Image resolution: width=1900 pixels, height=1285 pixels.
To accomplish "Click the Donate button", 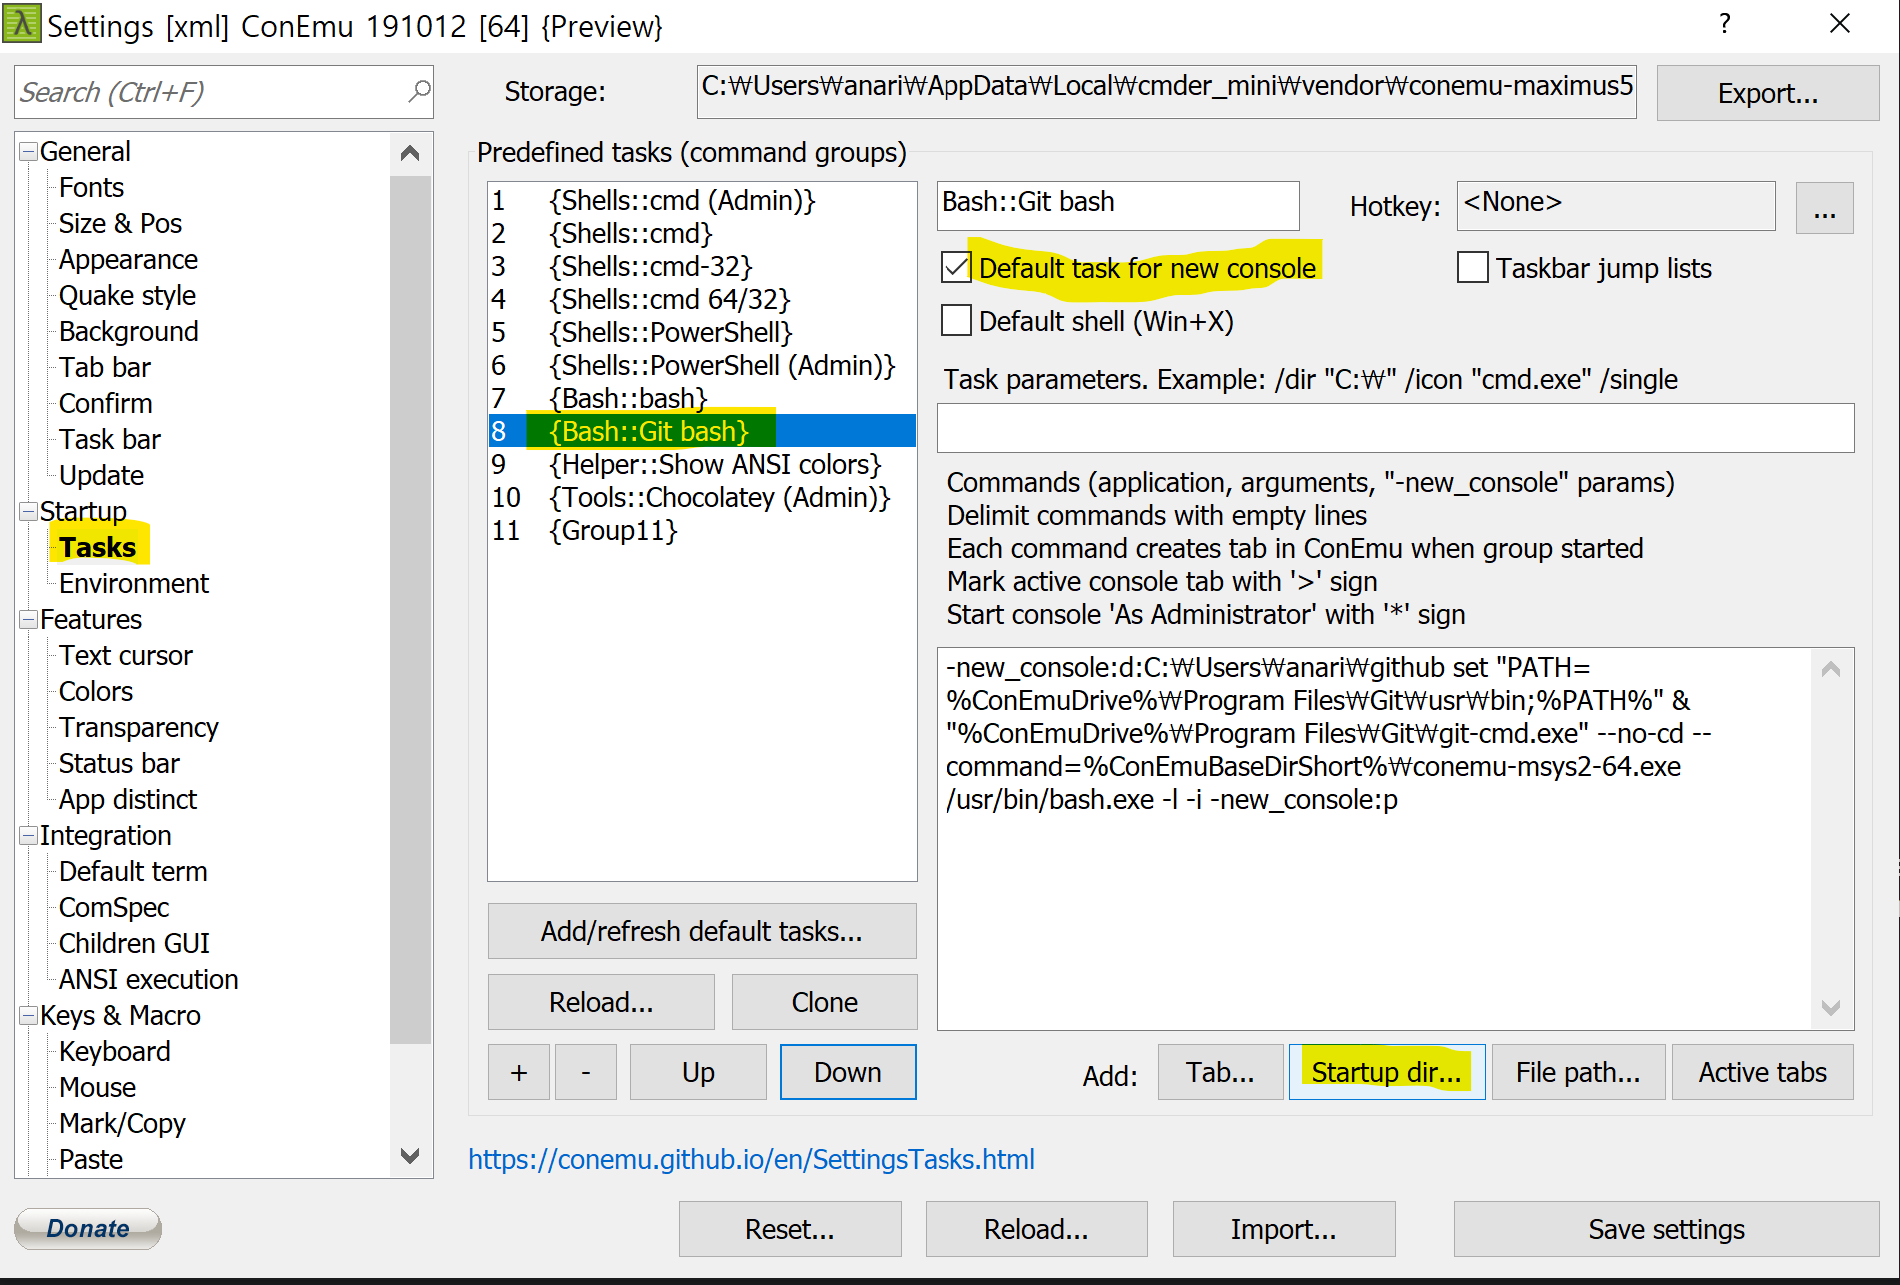I will (x=88, y=1228).
